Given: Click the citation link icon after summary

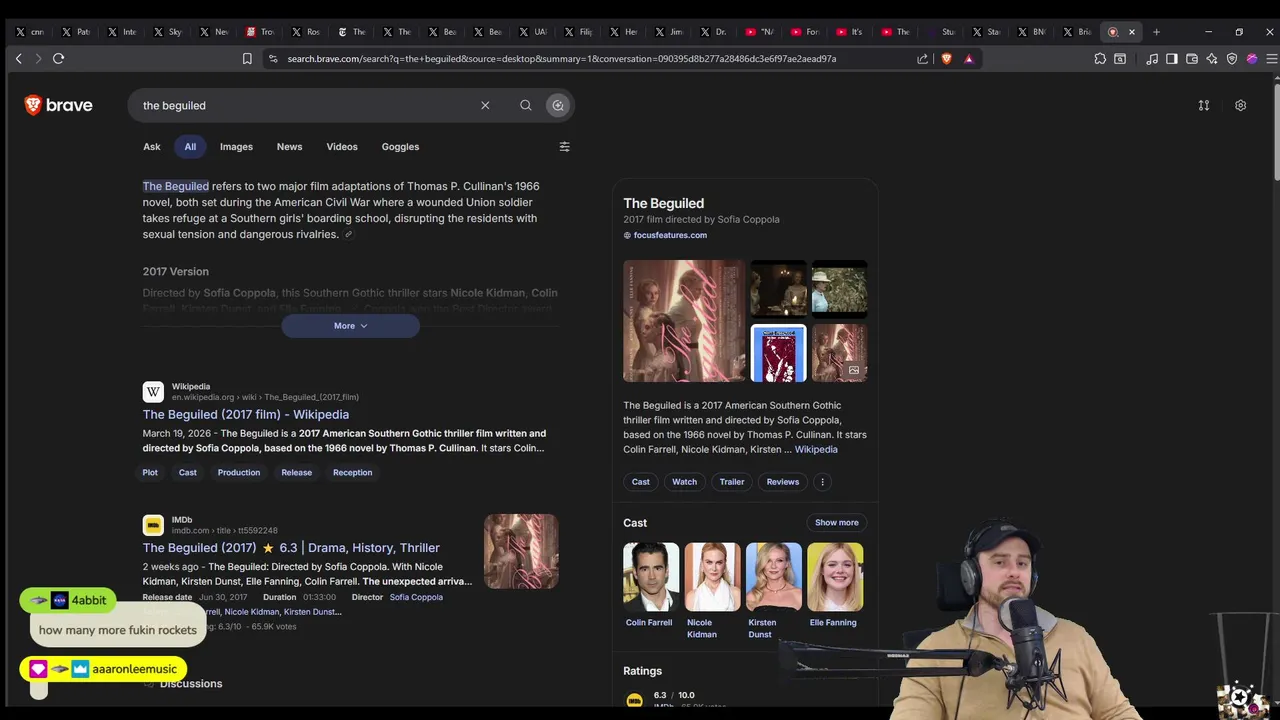Looking at the screenshot, I should pos(348,235).
